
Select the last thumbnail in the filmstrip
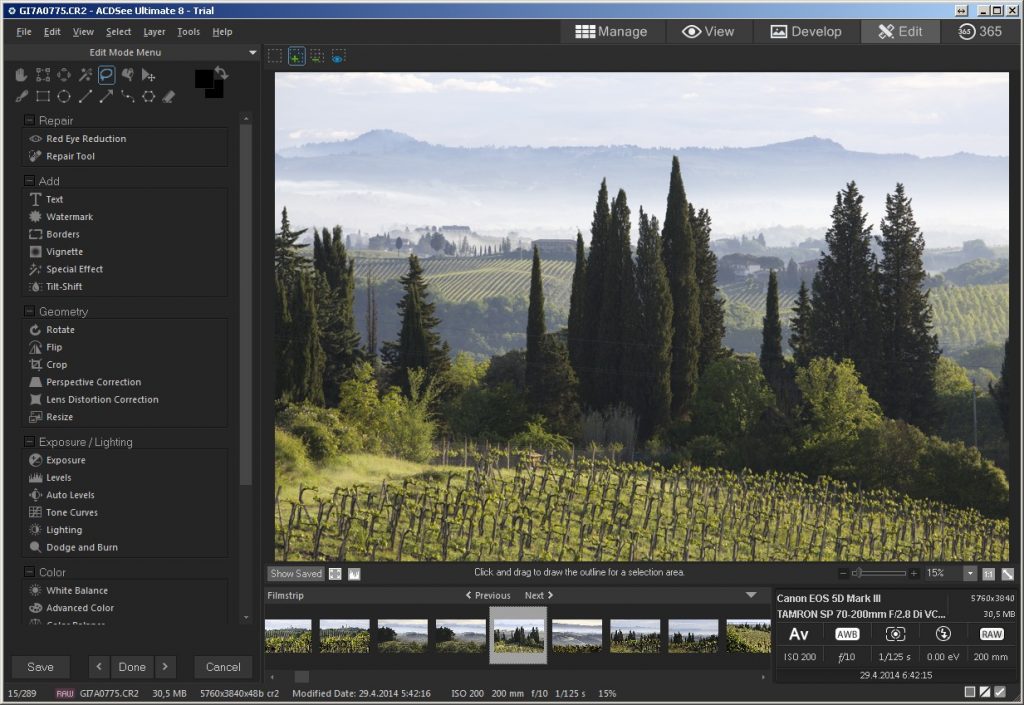748,636
